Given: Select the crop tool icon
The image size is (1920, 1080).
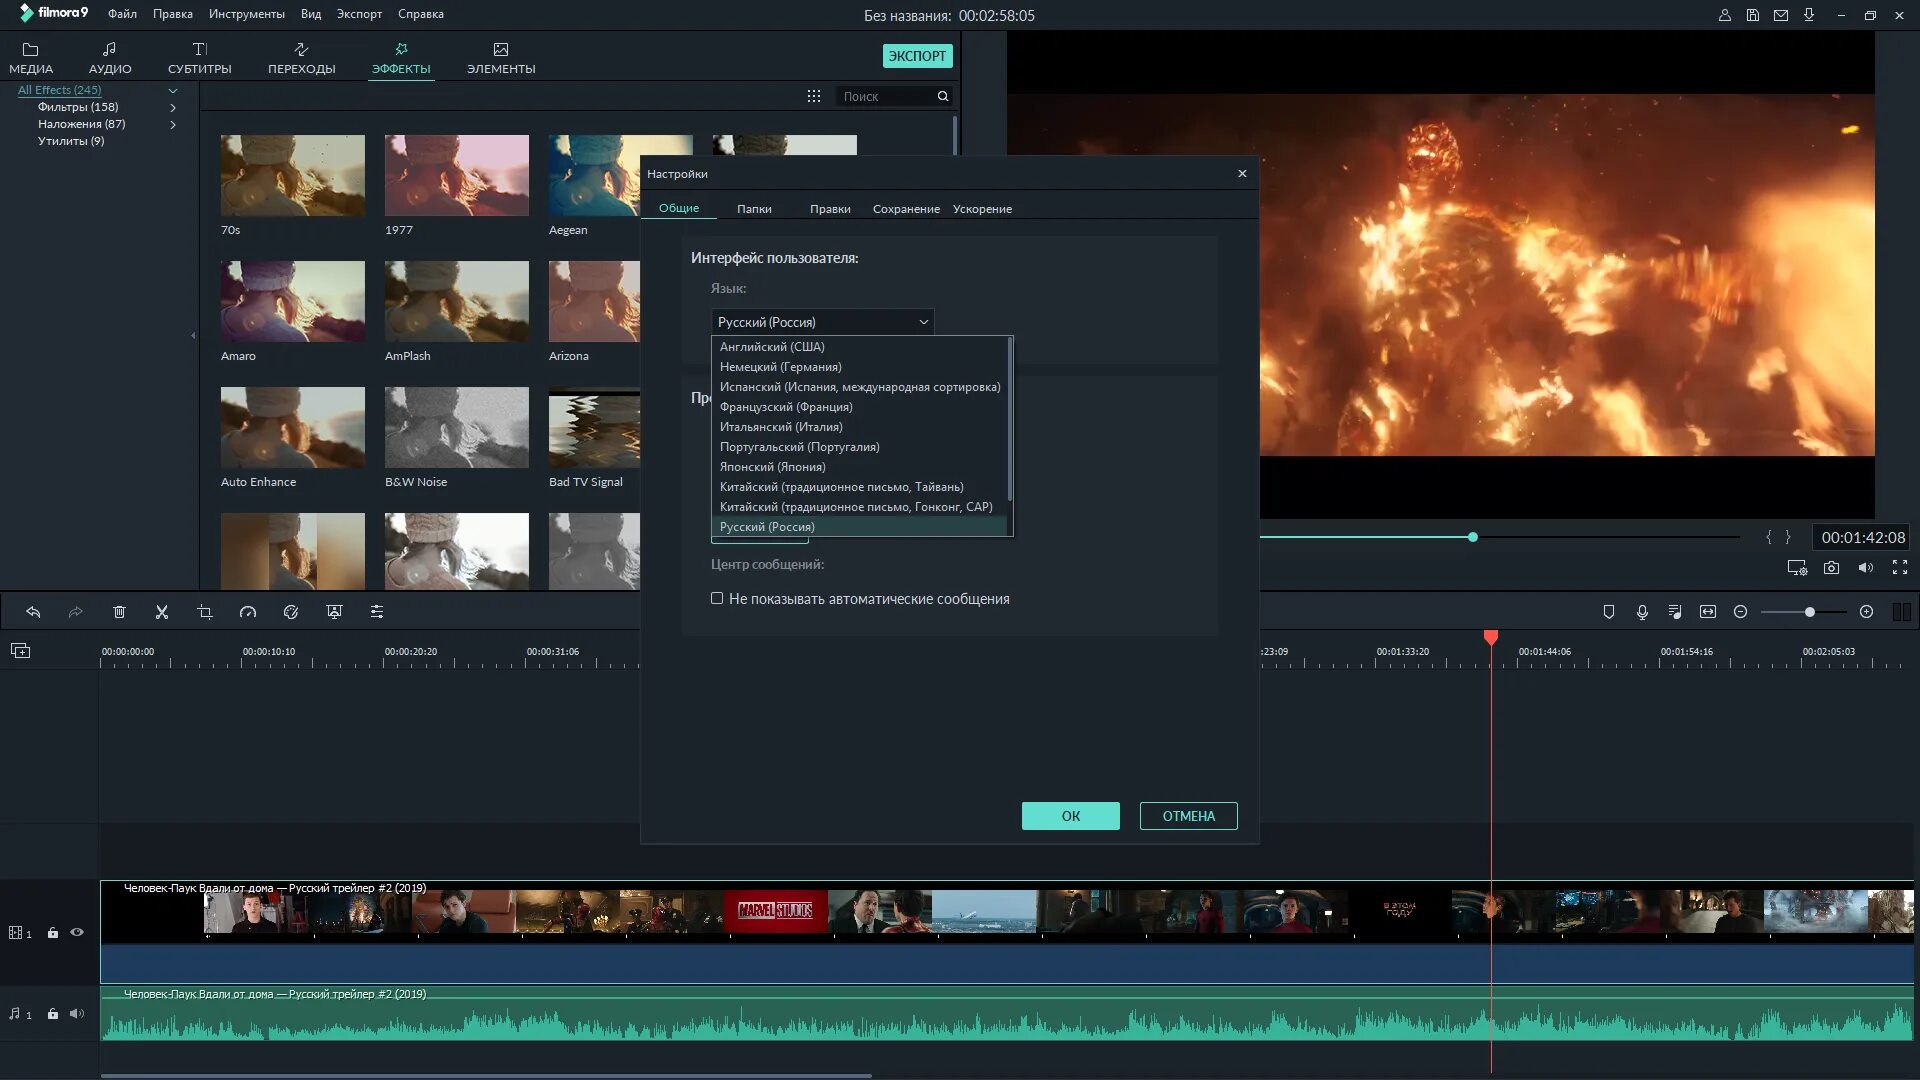Looking at the screenshot, I should 205,612.
